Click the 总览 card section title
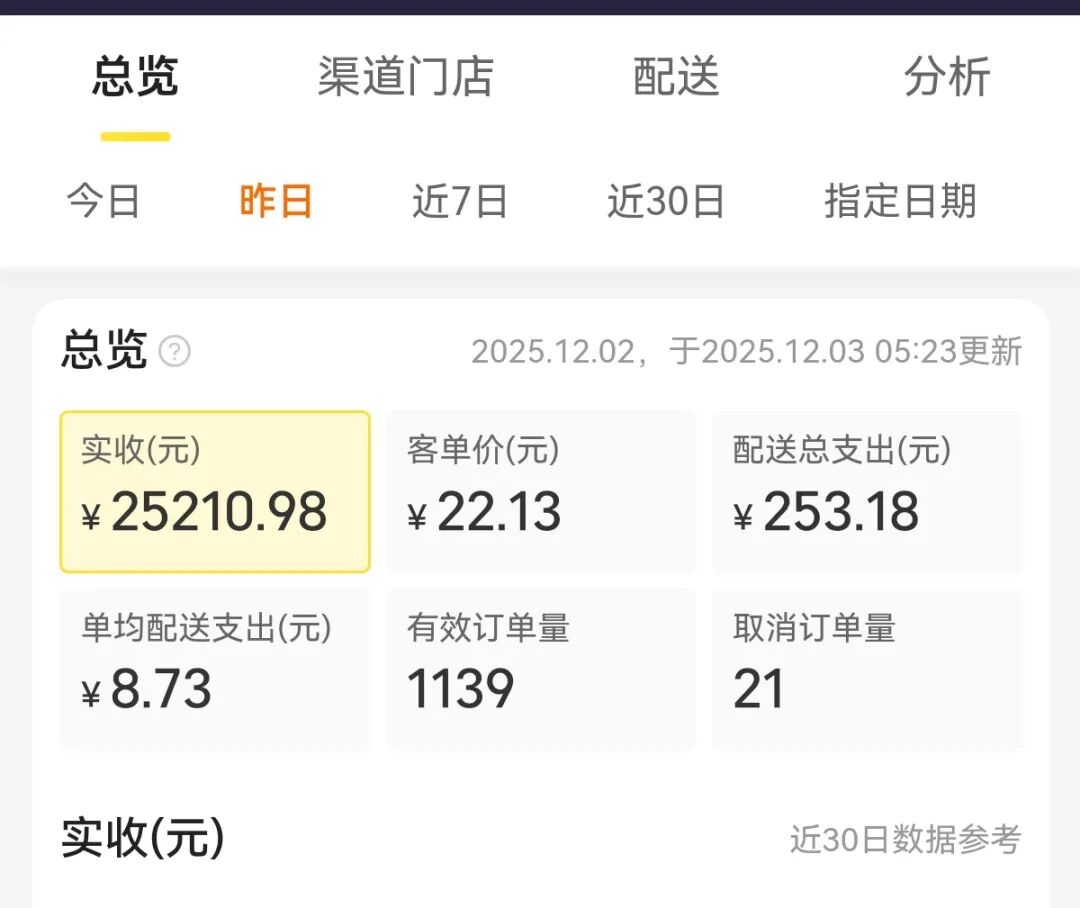This screenshot has width=1080, height=908. pos(104,351)
